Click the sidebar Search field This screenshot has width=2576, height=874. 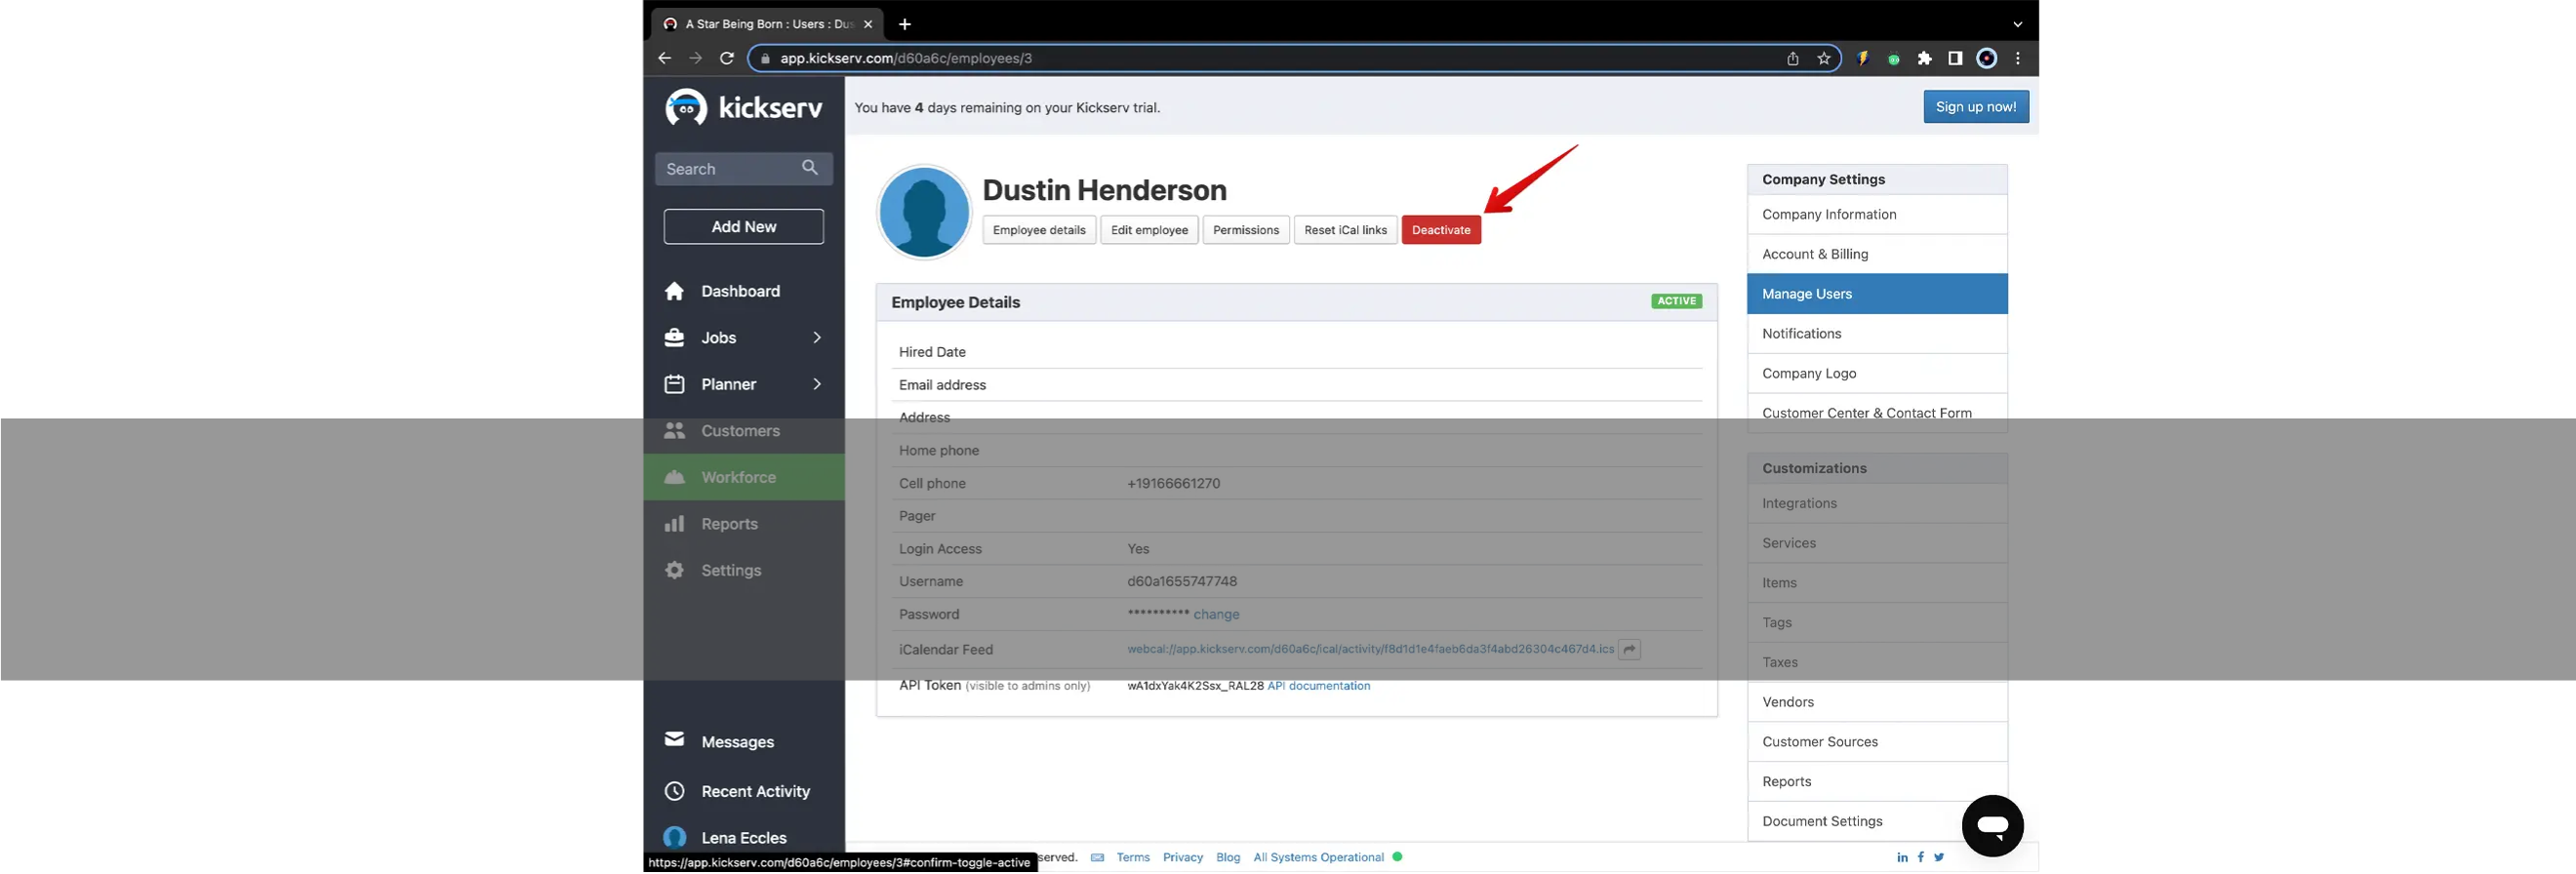[744, 169]
